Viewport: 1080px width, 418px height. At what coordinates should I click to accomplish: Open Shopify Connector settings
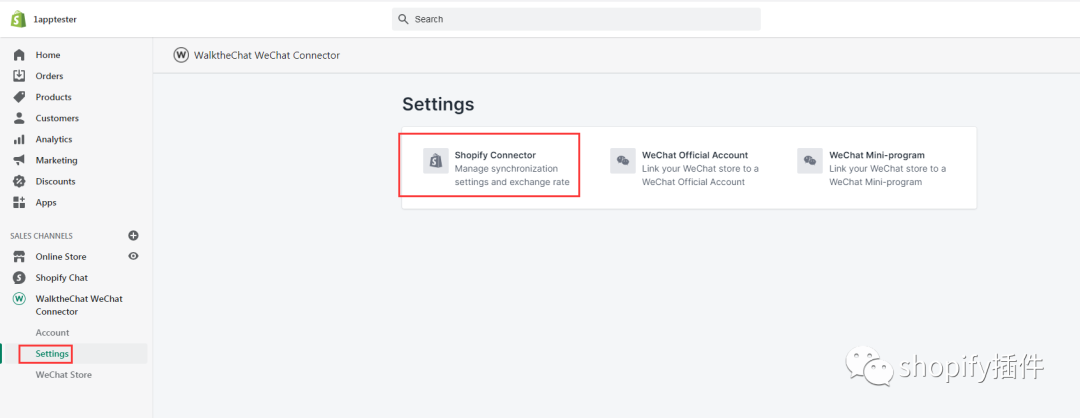pos(495,155)
